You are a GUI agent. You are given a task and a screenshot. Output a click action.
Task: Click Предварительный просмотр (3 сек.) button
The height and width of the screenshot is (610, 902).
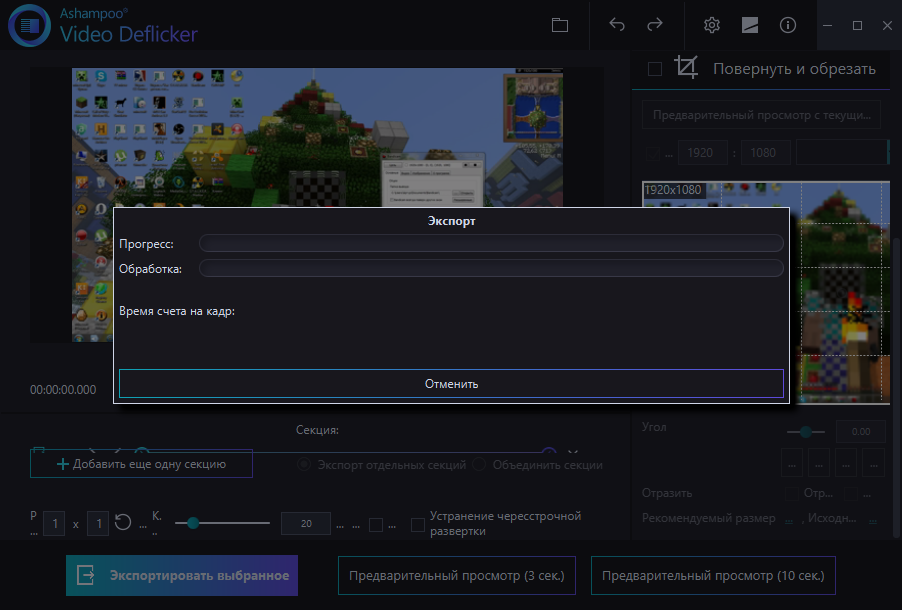457,575
